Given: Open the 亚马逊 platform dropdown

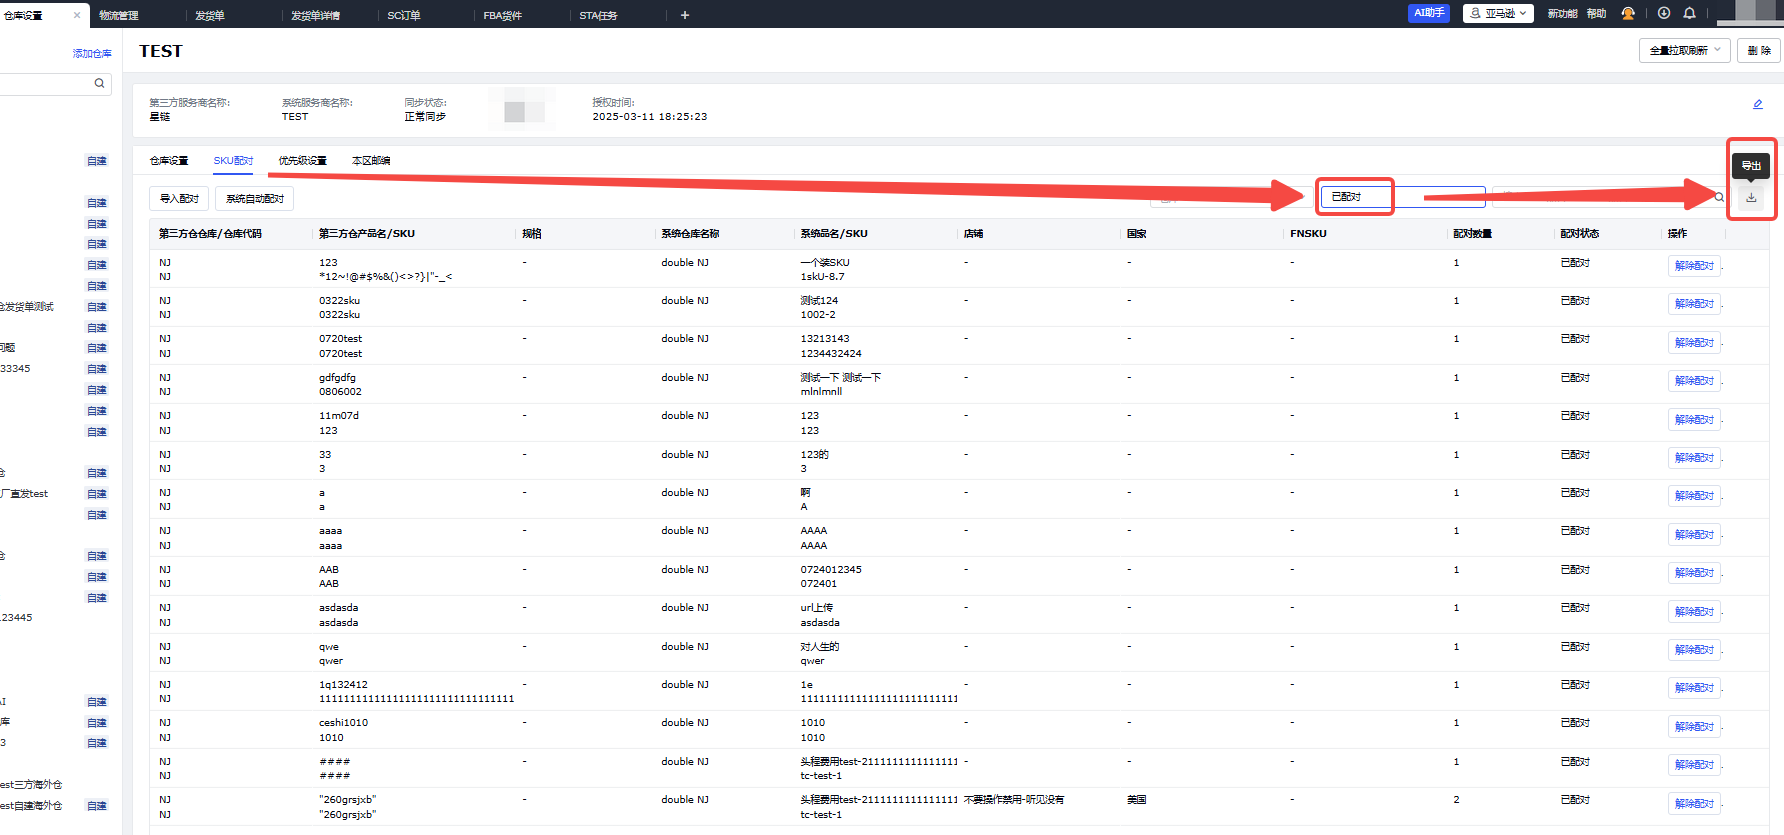Looking at the screenshot, I should [1498, 13].
